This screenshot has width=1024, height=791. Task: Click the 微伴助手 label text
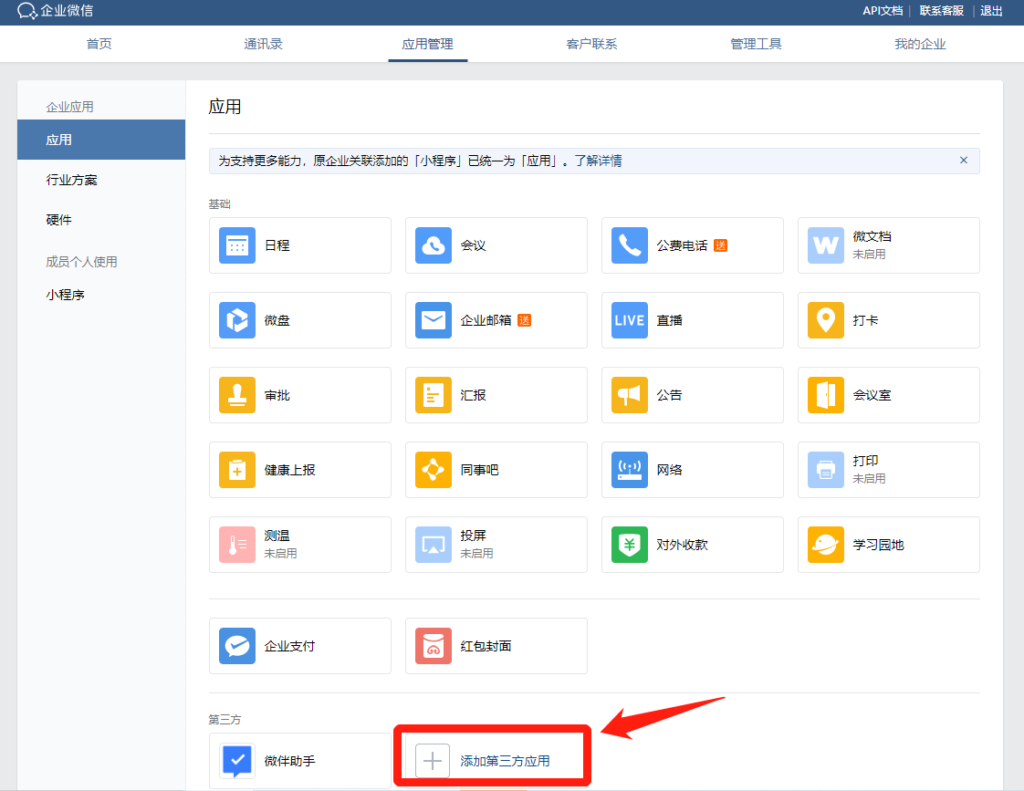(x=289, y=761)
